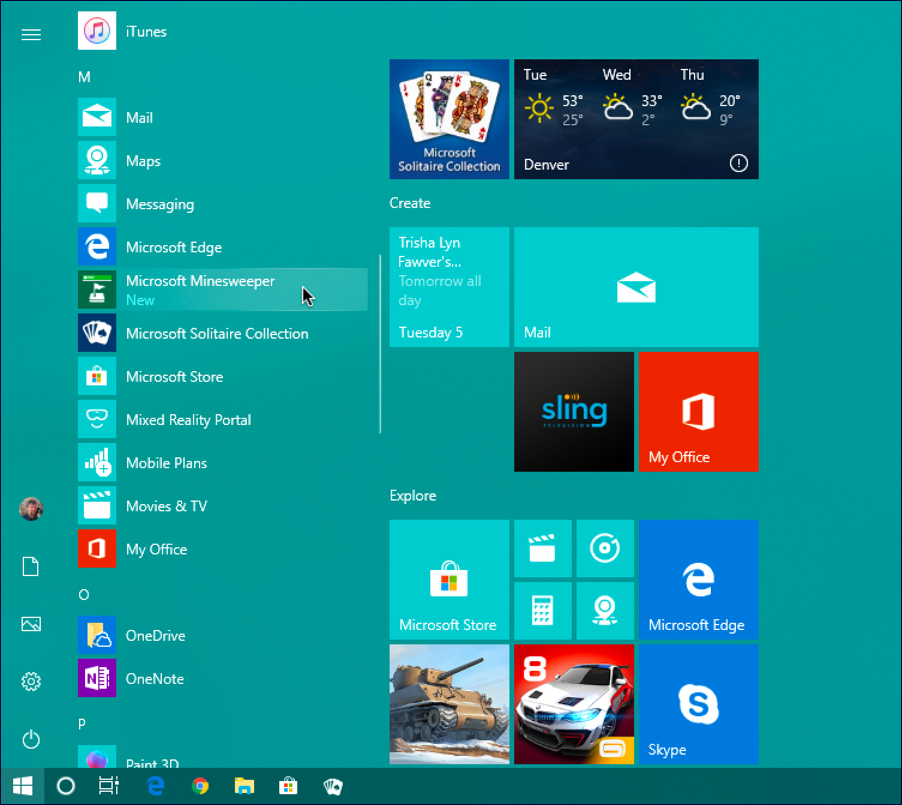Open the Skype tile
Viewport: 902px width, 805px height.
pyautogui.click(x=699, y=704)
